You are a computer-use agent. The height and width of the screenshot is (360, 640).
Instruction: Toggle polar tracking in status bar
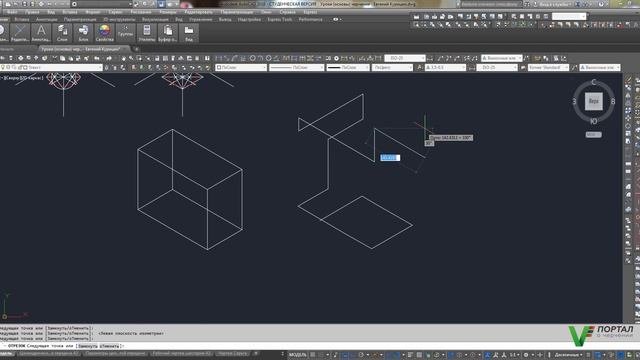362,355
